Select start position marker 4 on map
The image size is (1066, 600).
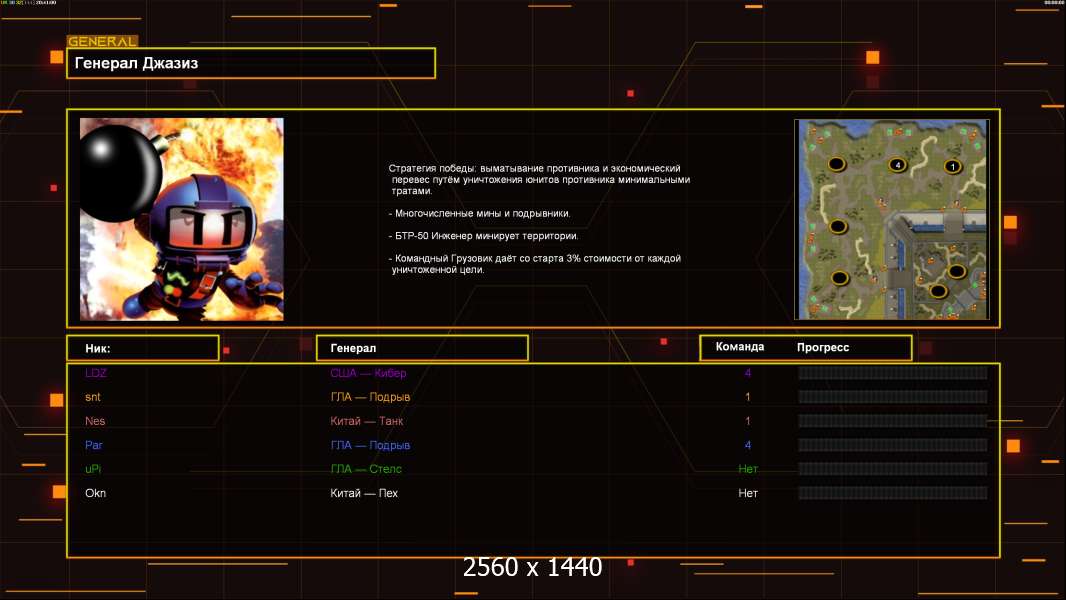tap(897, 164)
